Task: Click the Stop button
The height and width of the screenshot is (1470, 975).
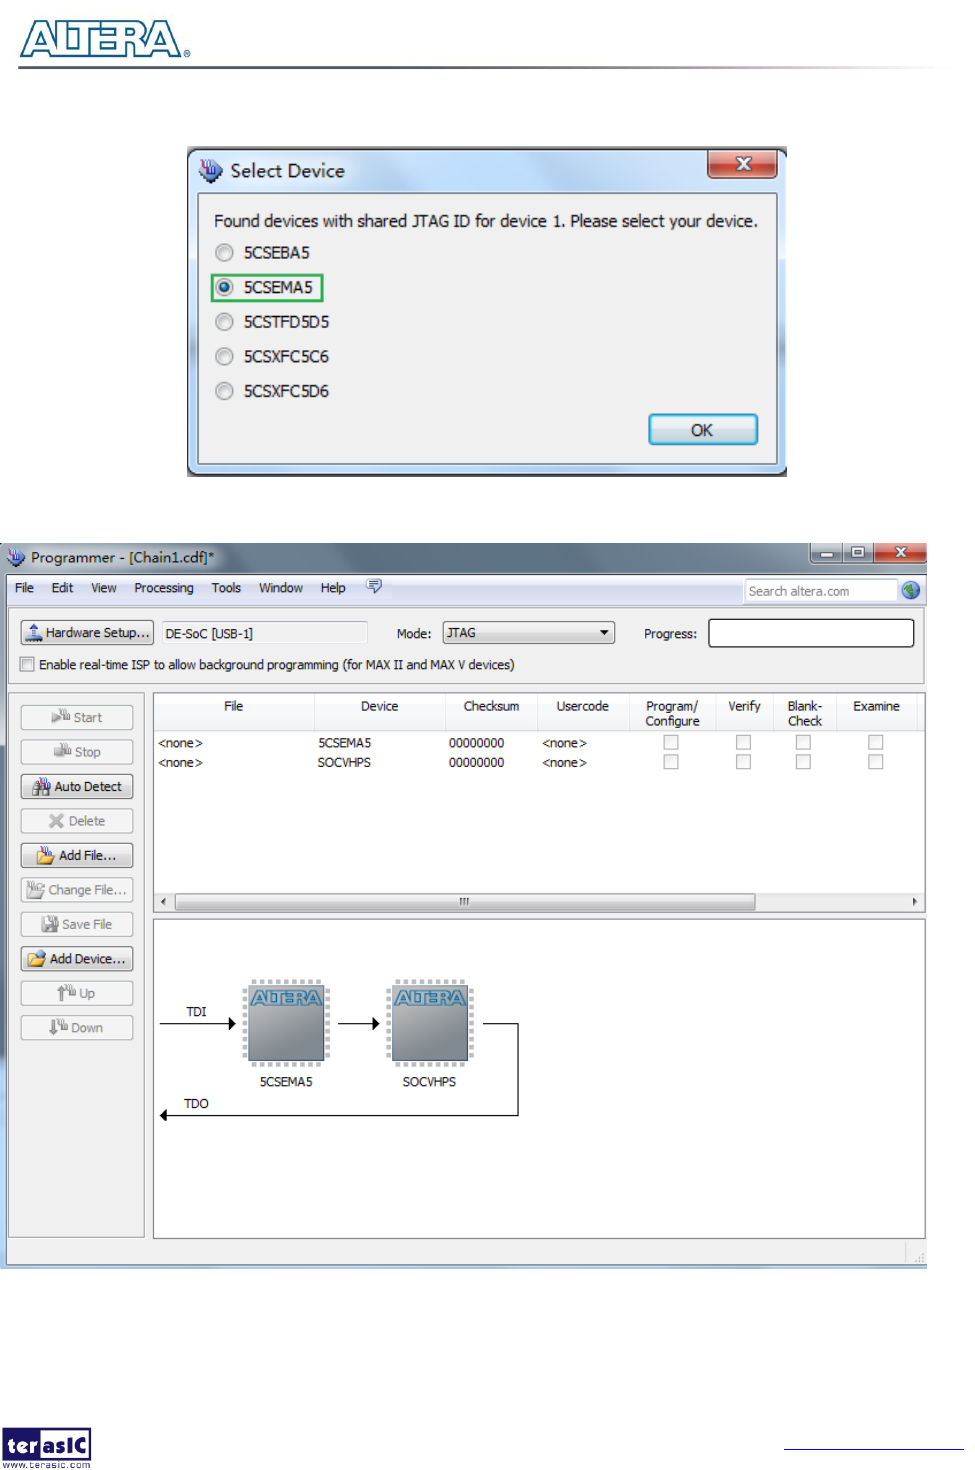Action: coord(77,752)
